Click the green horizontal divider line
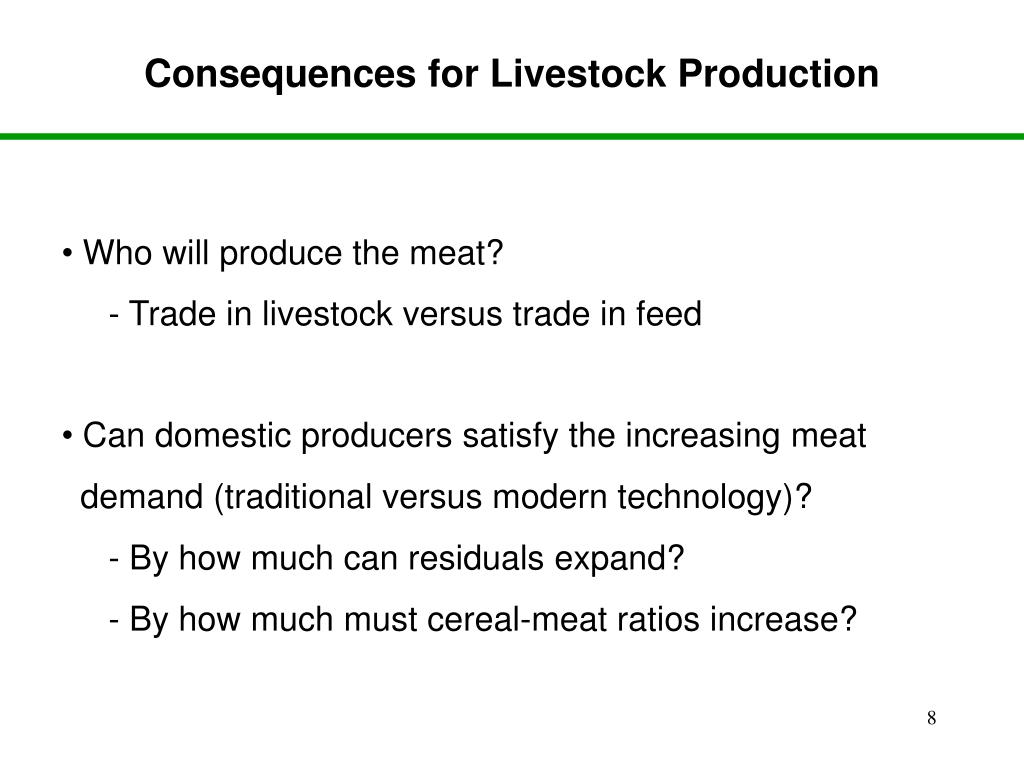This screenshot has width=1024, height=768. tap(512, 136)
